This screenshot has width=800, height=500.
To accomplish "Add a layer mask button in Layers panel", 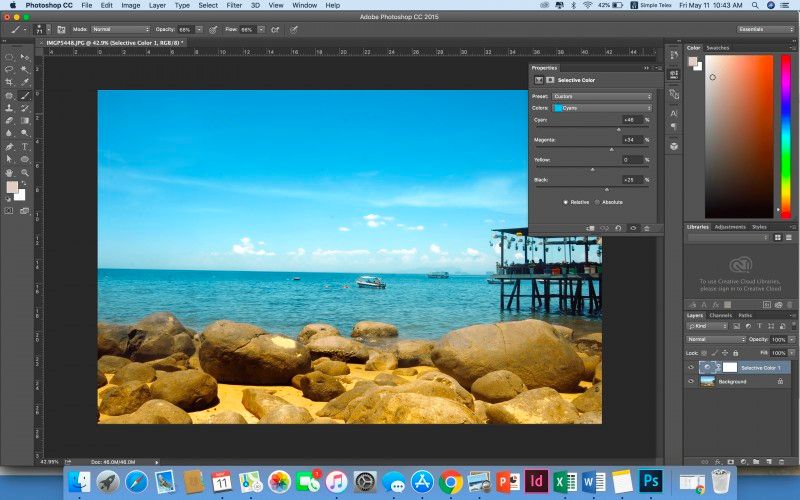I will click(x=731, y=462).
